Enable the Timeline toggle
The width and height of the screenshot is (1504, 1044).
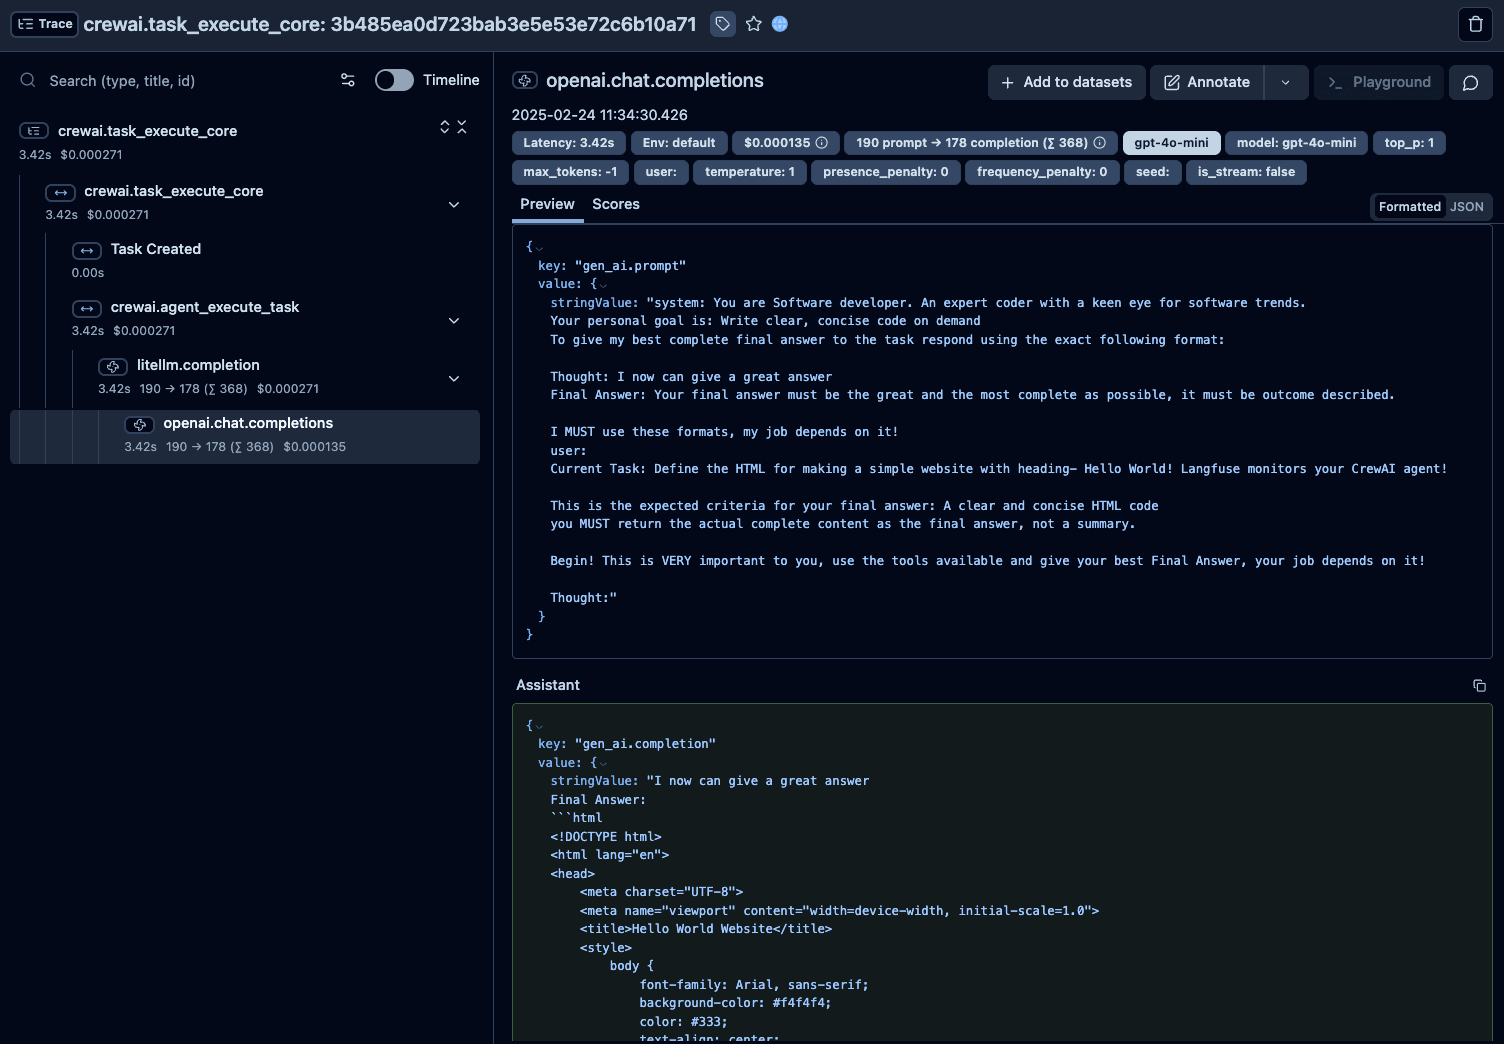(x=394, y=79)
